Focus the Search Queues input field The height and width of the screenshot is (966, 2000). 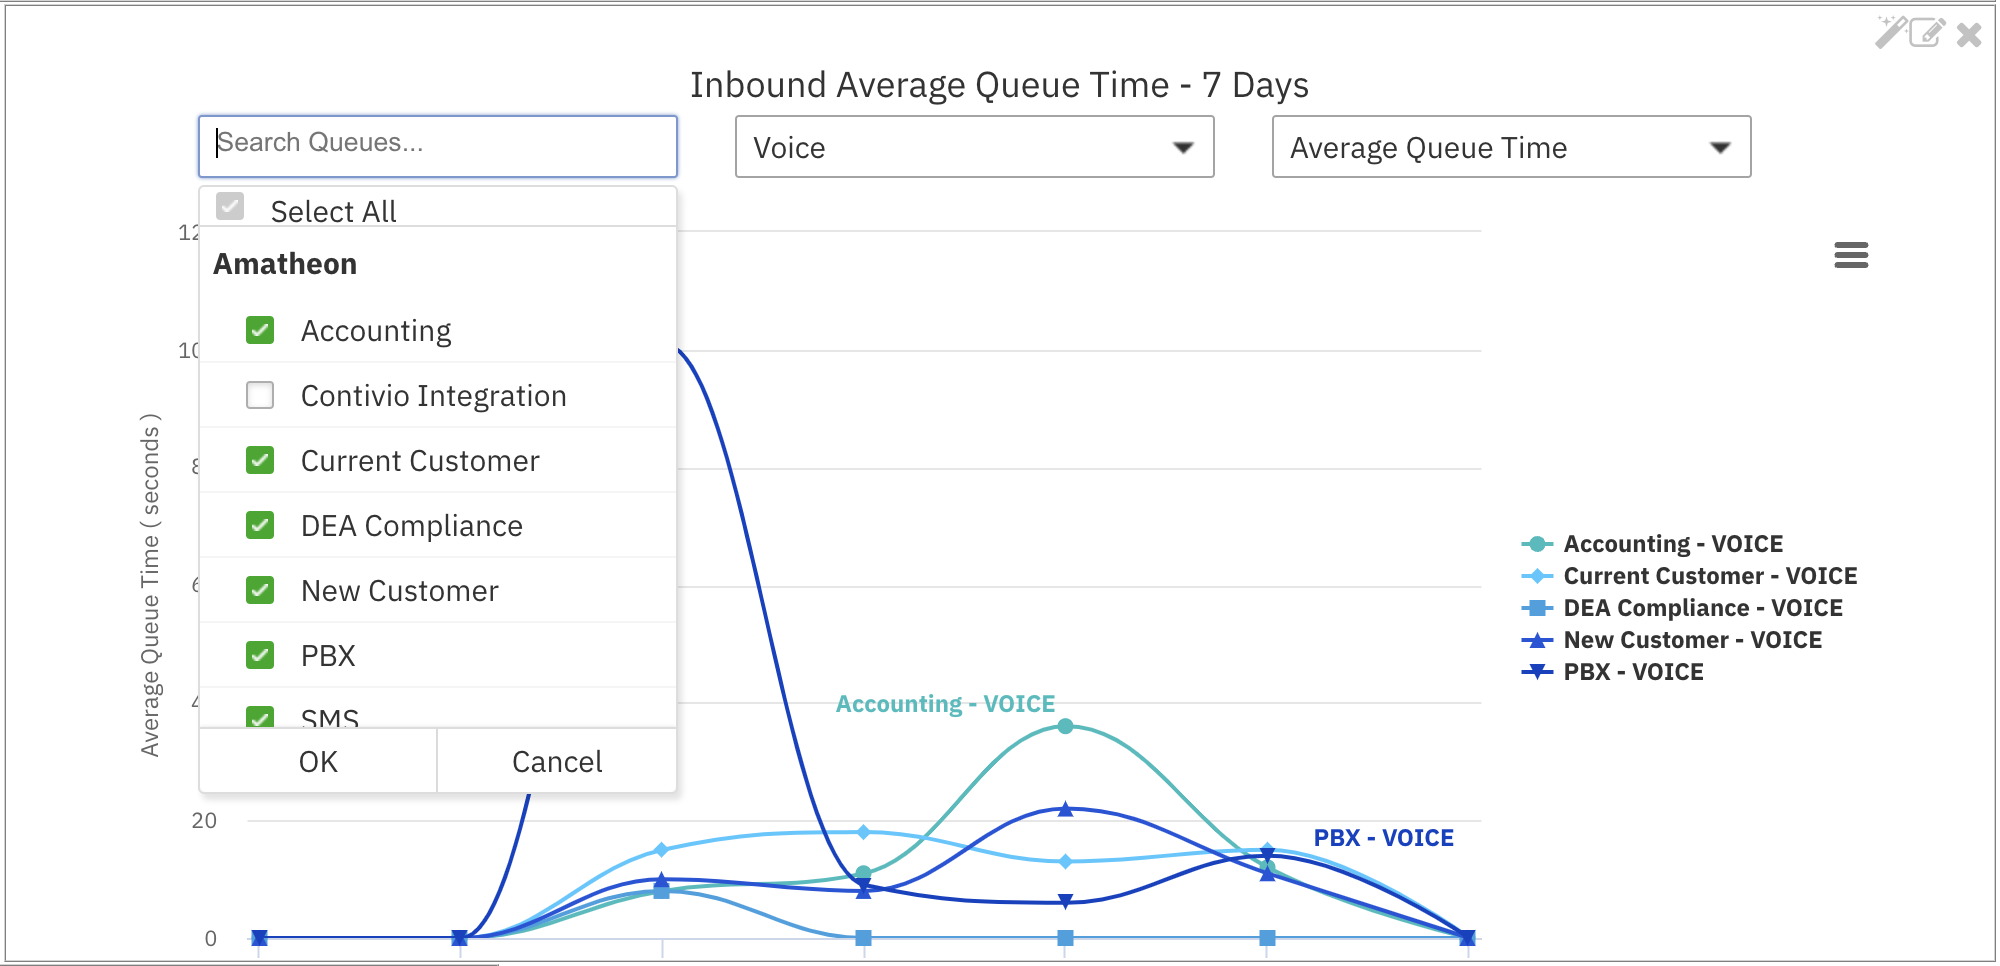(438, 145)
